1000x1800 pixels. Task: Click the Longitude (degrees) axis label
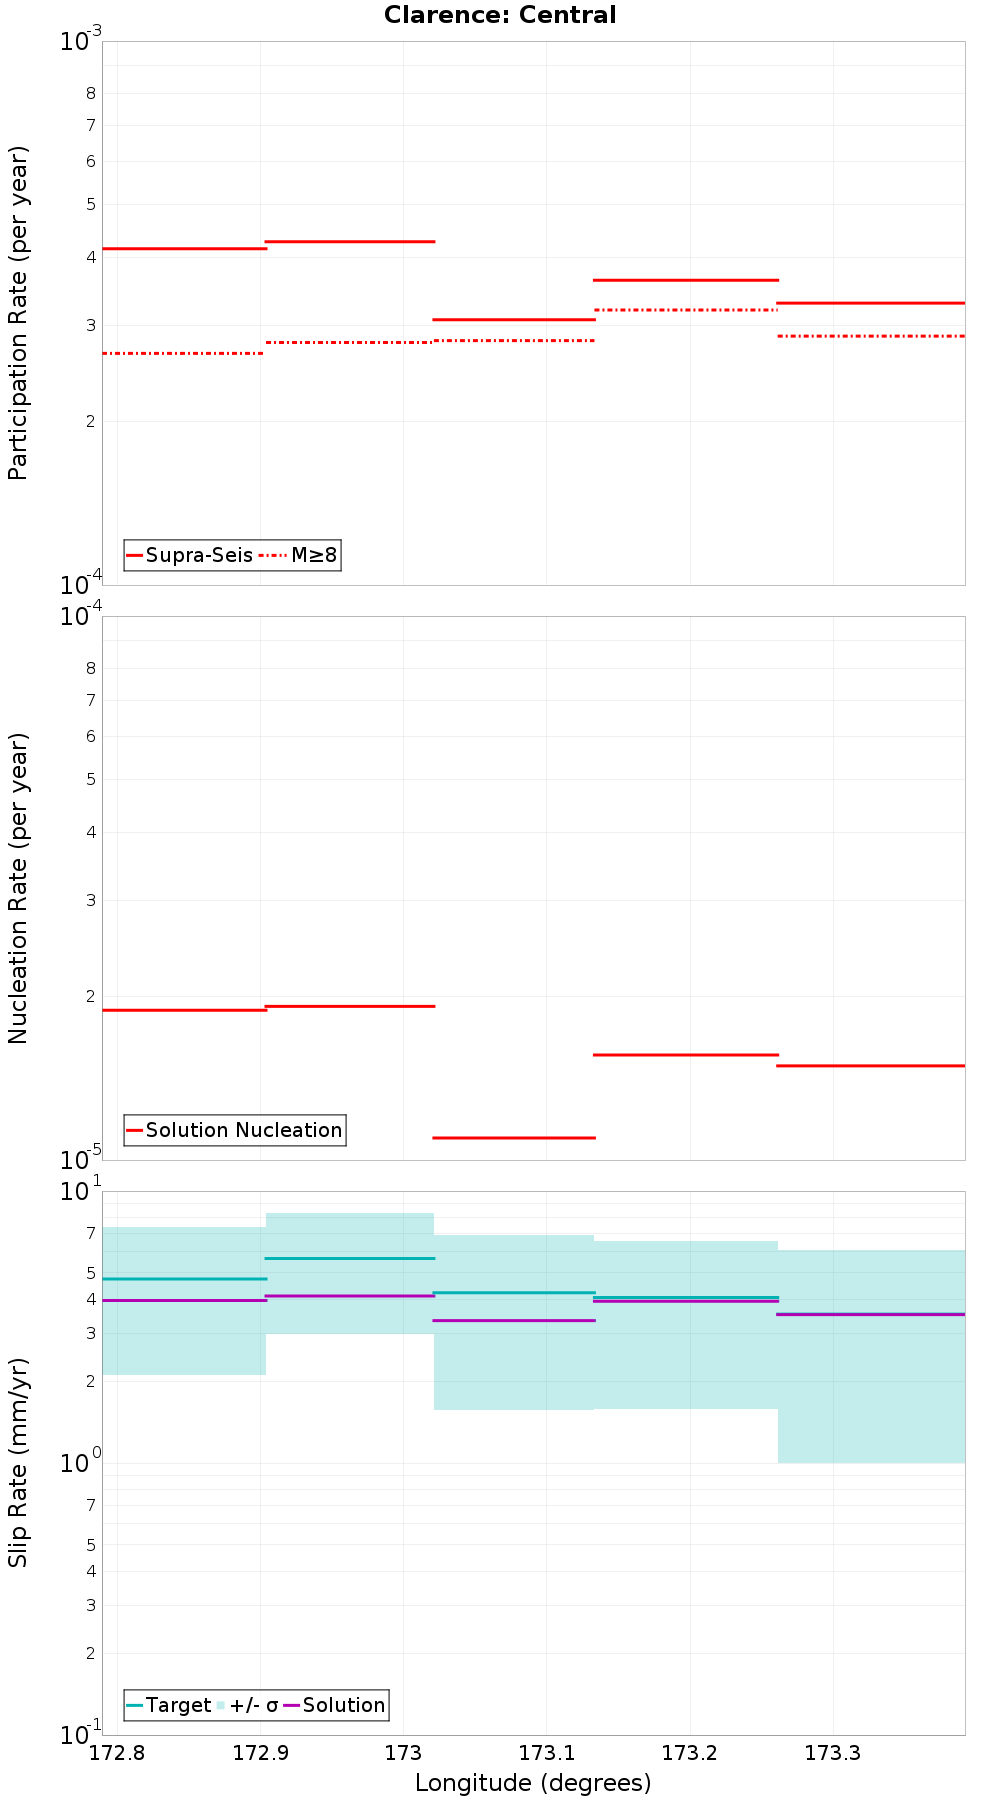[533, 1783]
